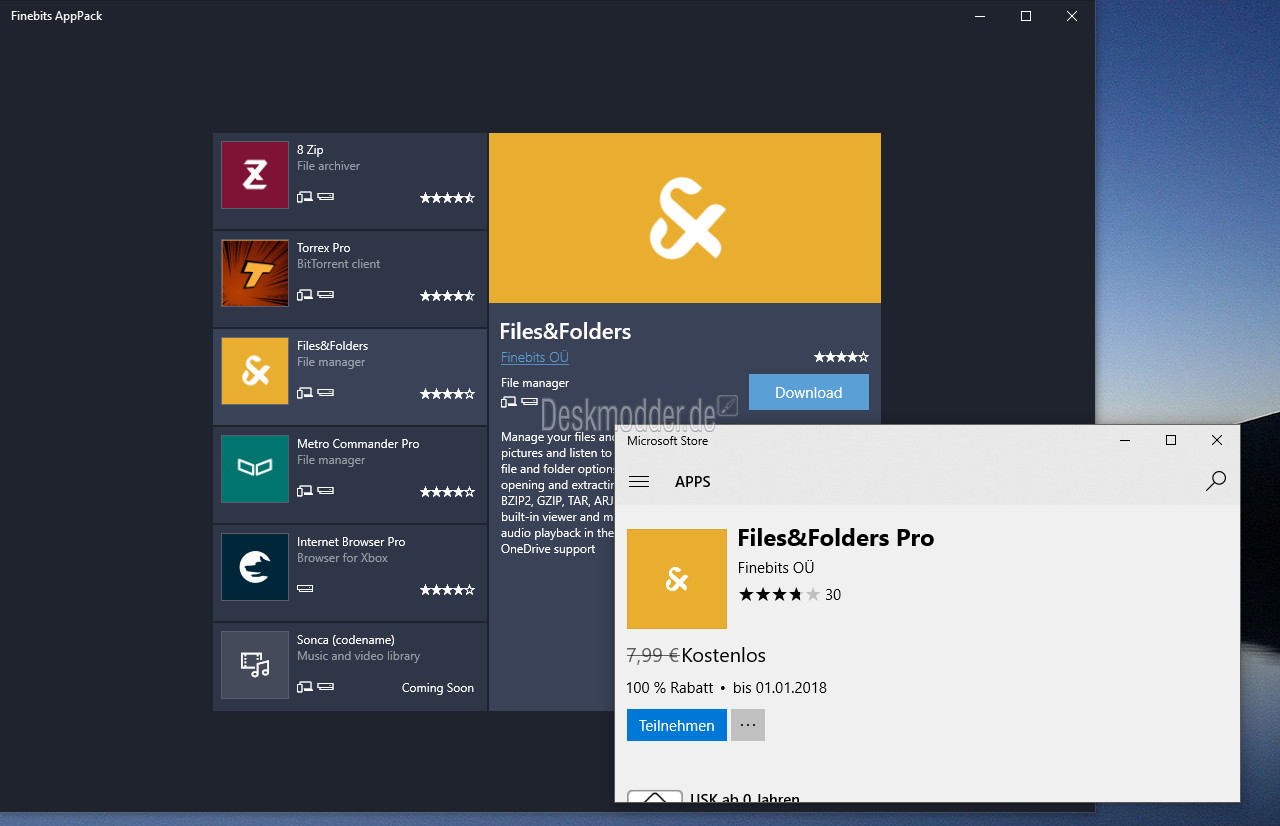Click the Kostenlos price label

724,656
